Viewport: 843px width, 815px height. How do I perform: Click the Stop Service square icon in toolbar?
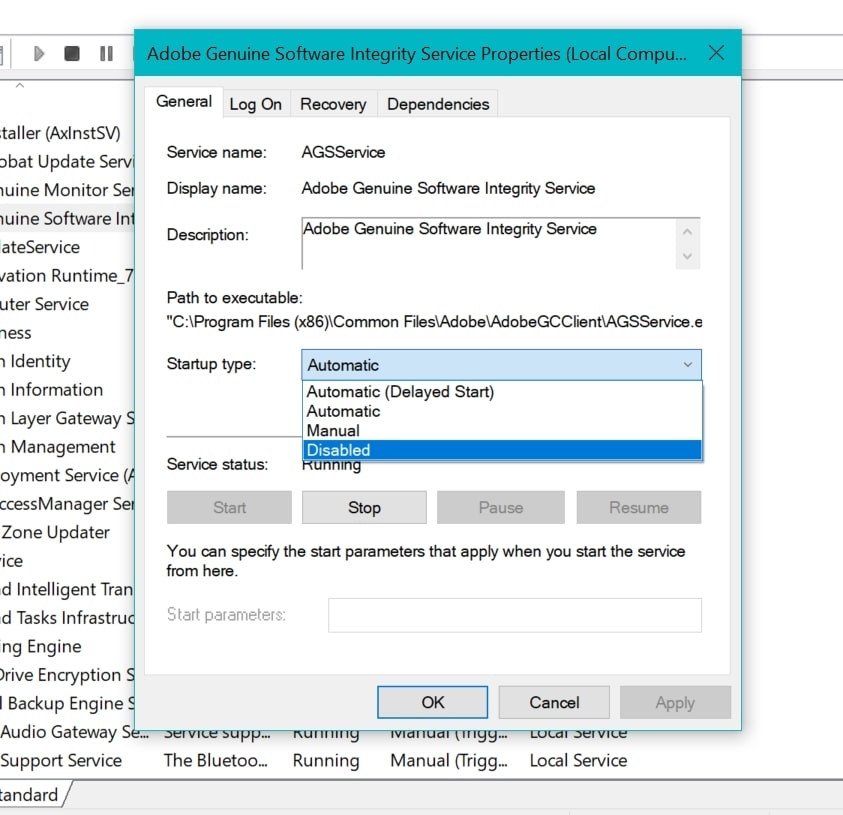point(72,54)
